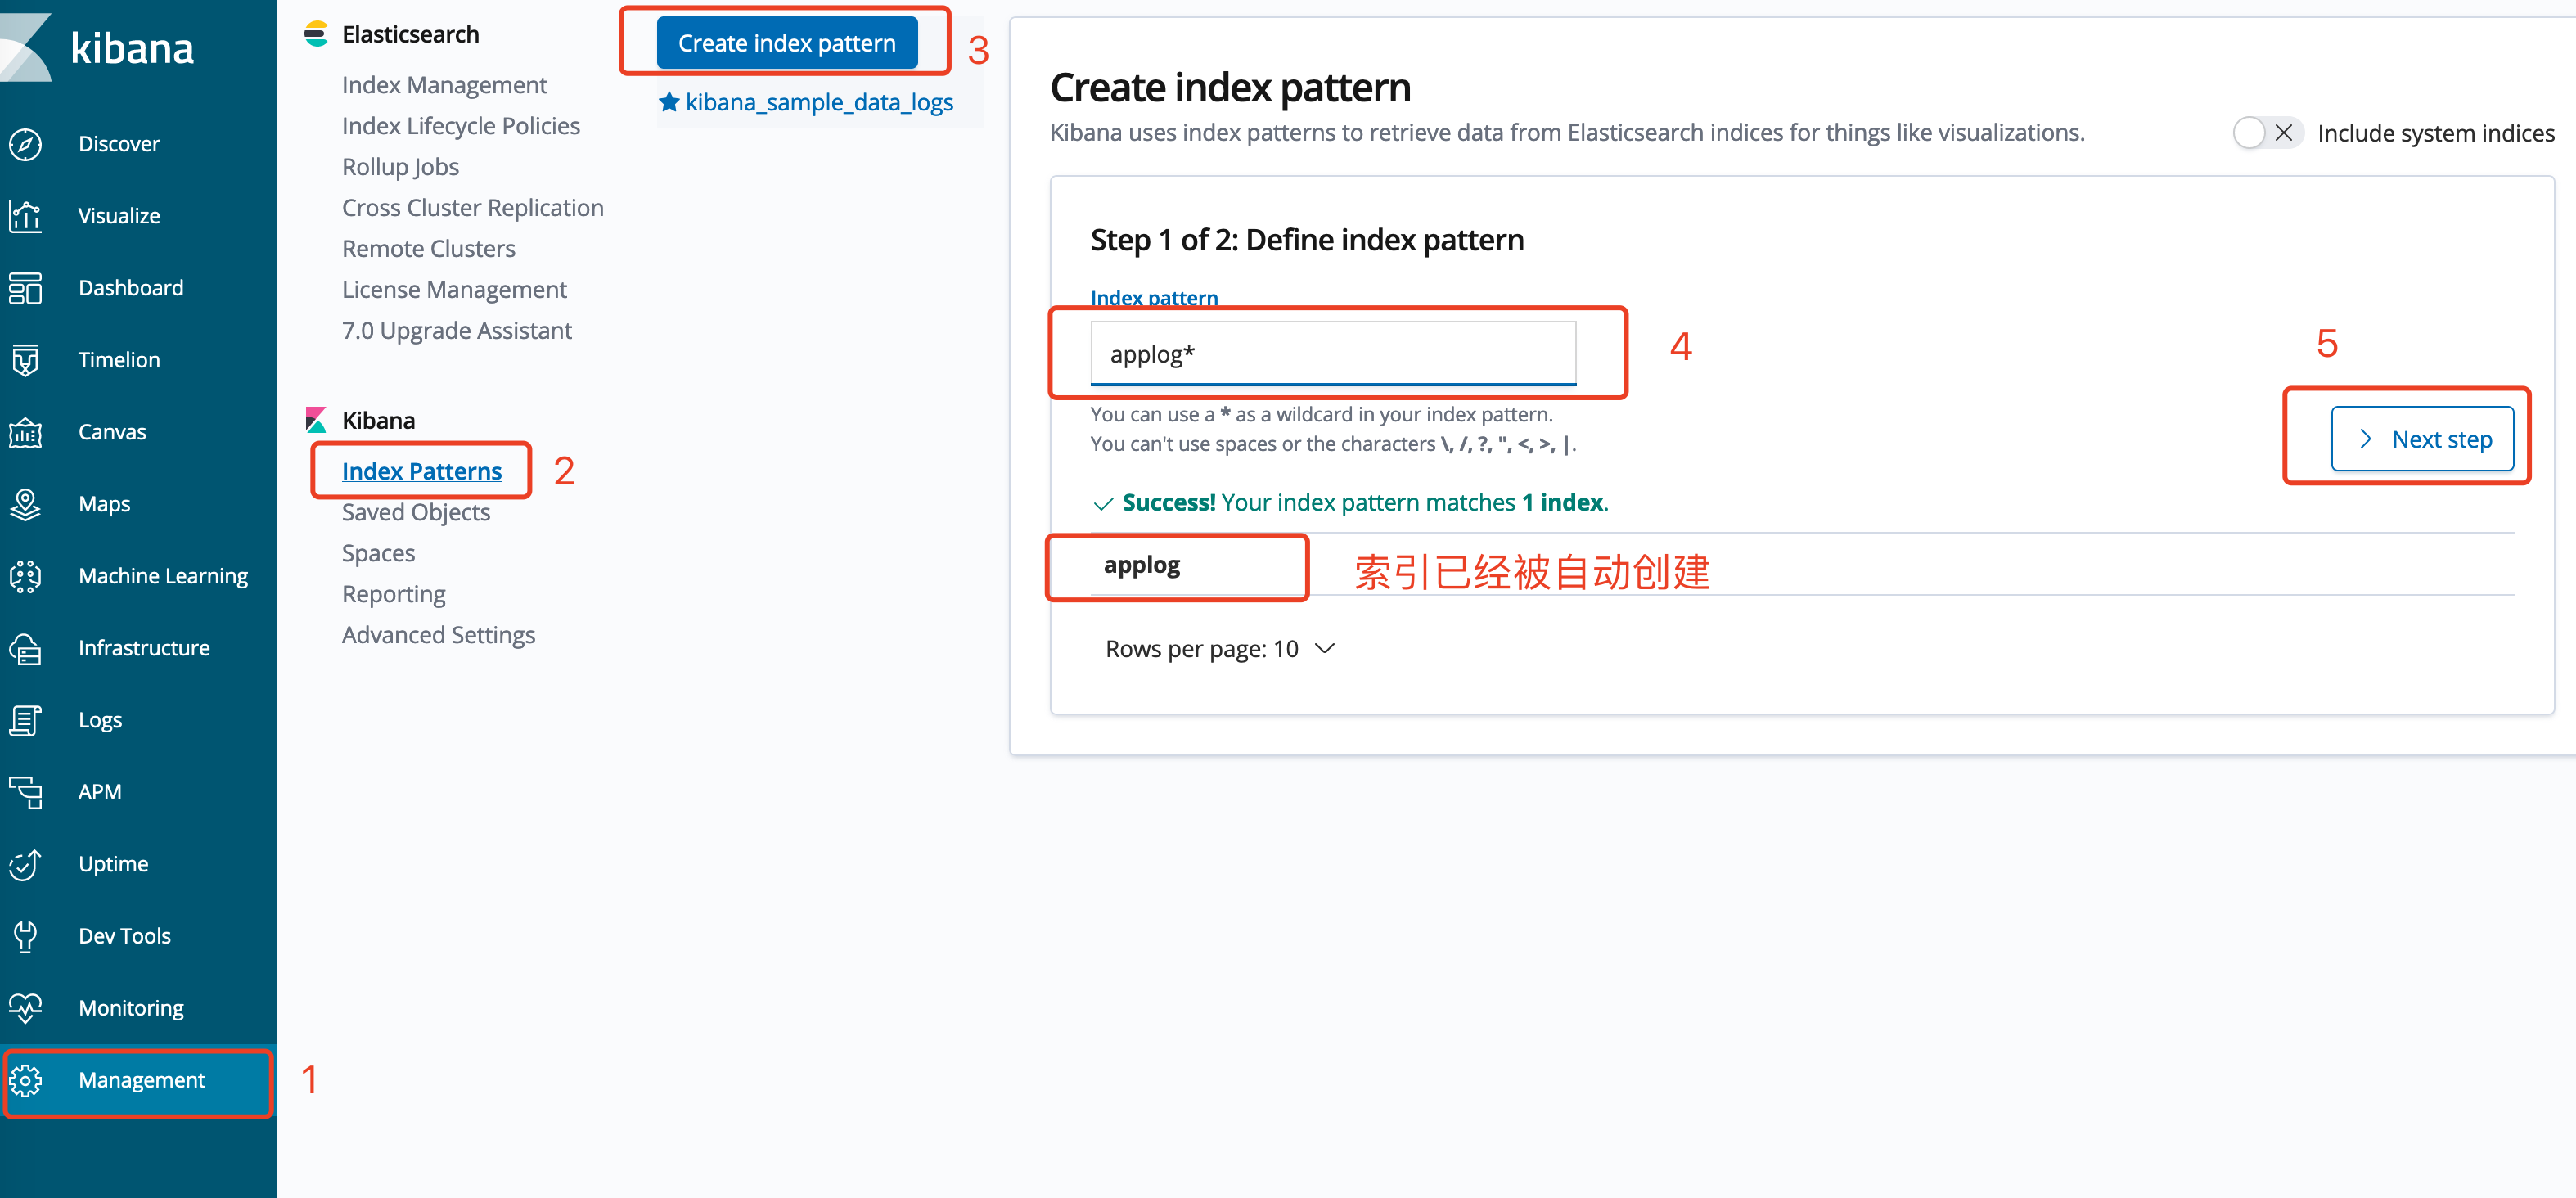The image size is (2576, 1198).
Task: Open Remote Clusters link
Action: click(429, 249)
